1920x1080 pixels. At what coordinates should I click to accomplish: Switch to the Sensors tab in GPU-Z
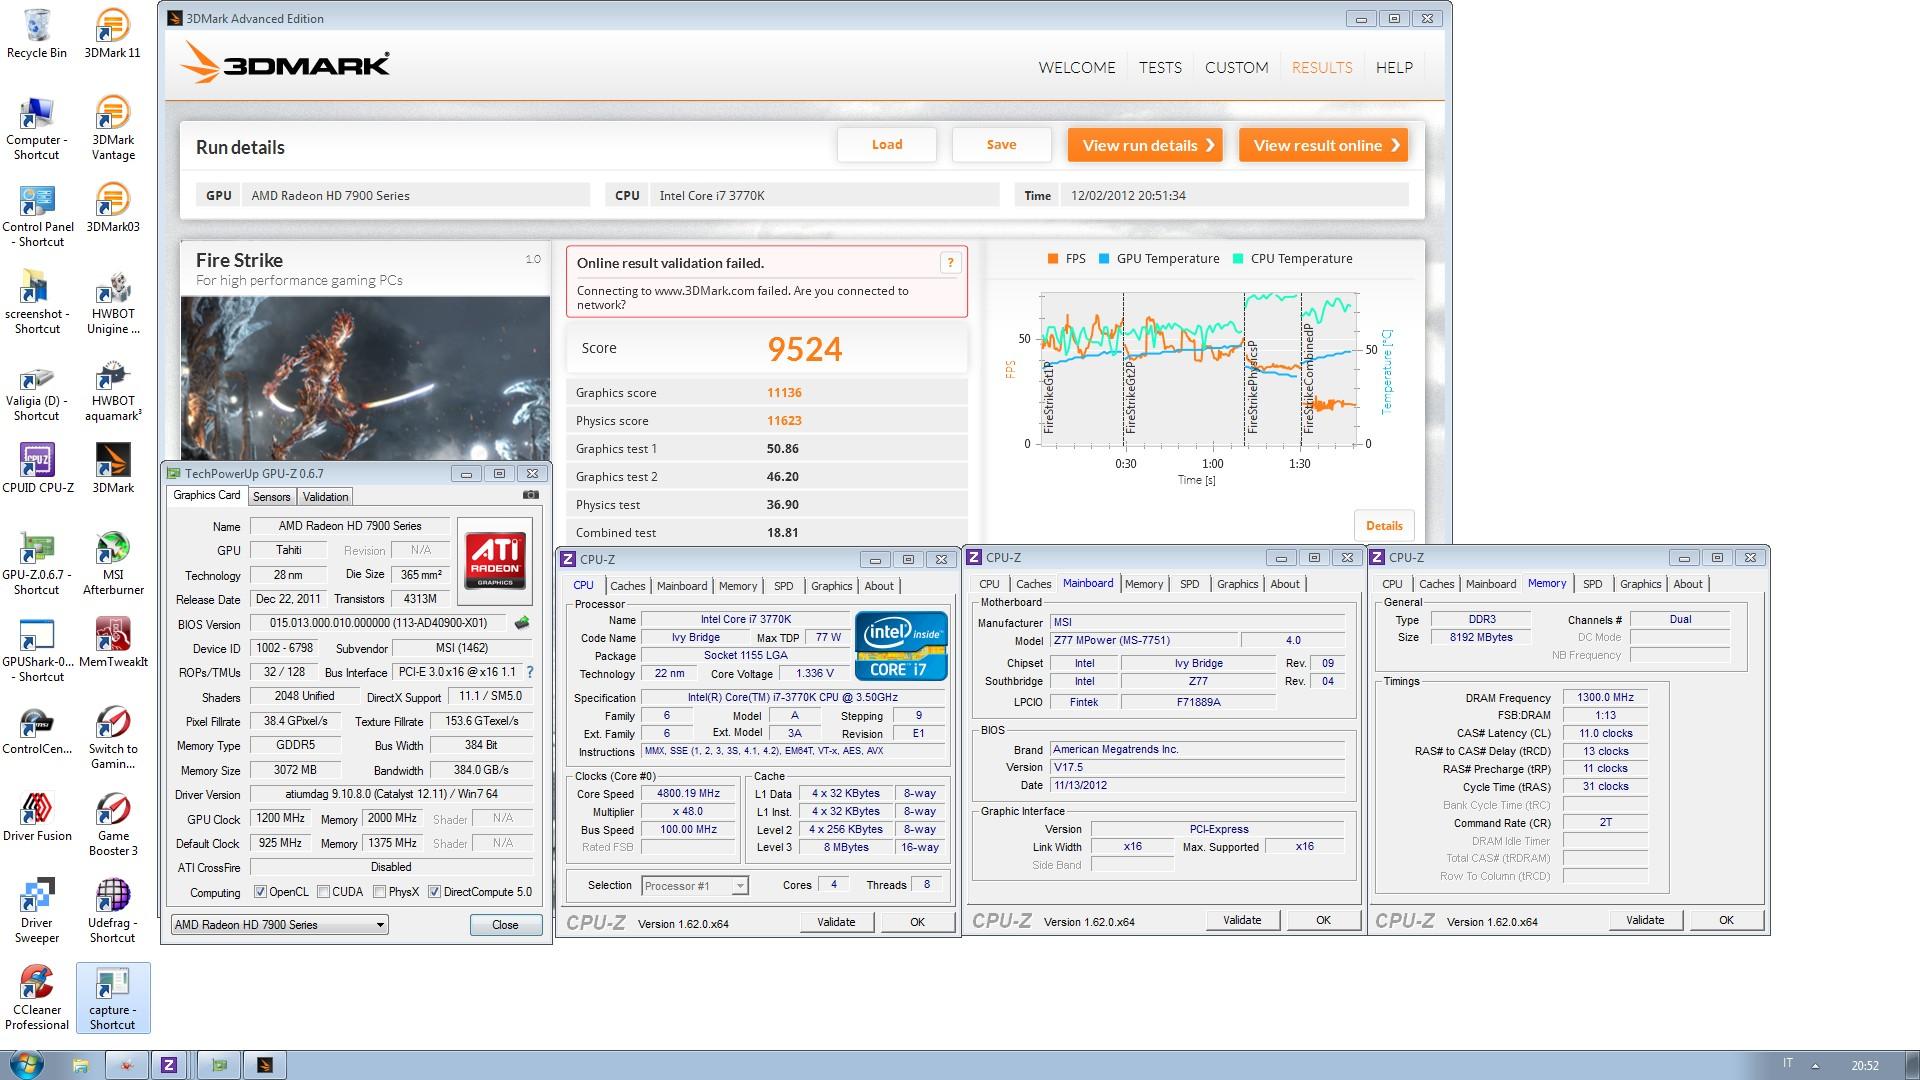pos(271,497)
